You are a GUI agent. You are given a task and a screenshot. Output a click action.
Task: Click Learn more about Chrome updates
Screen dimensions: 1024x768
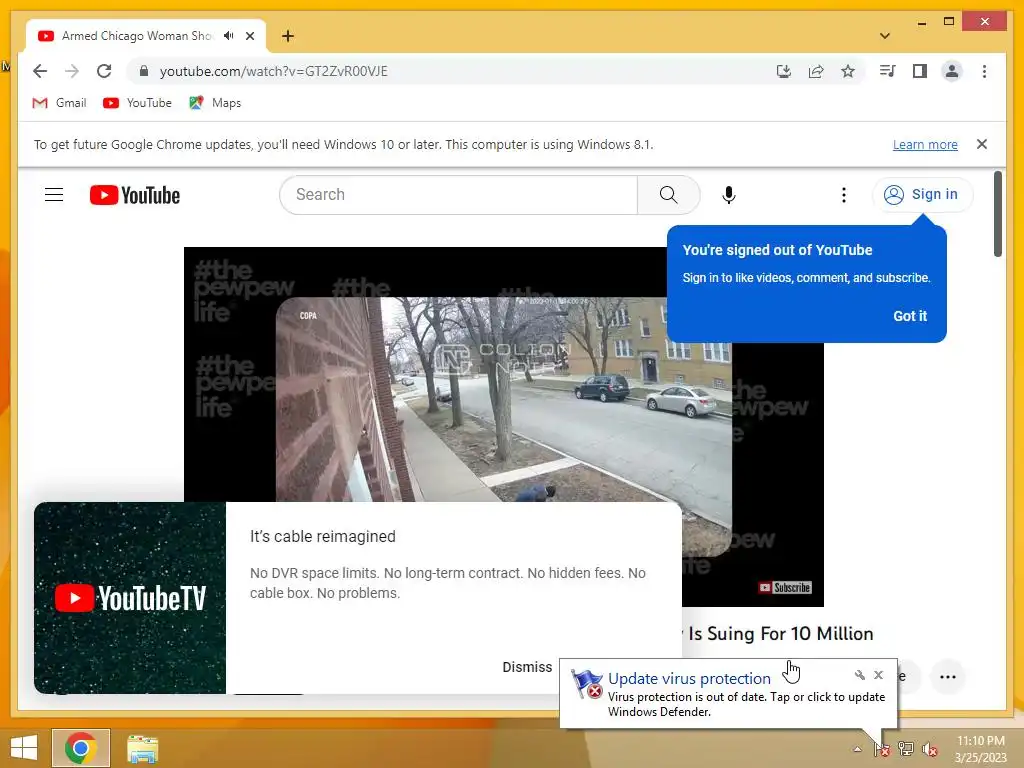pos(925,144)
